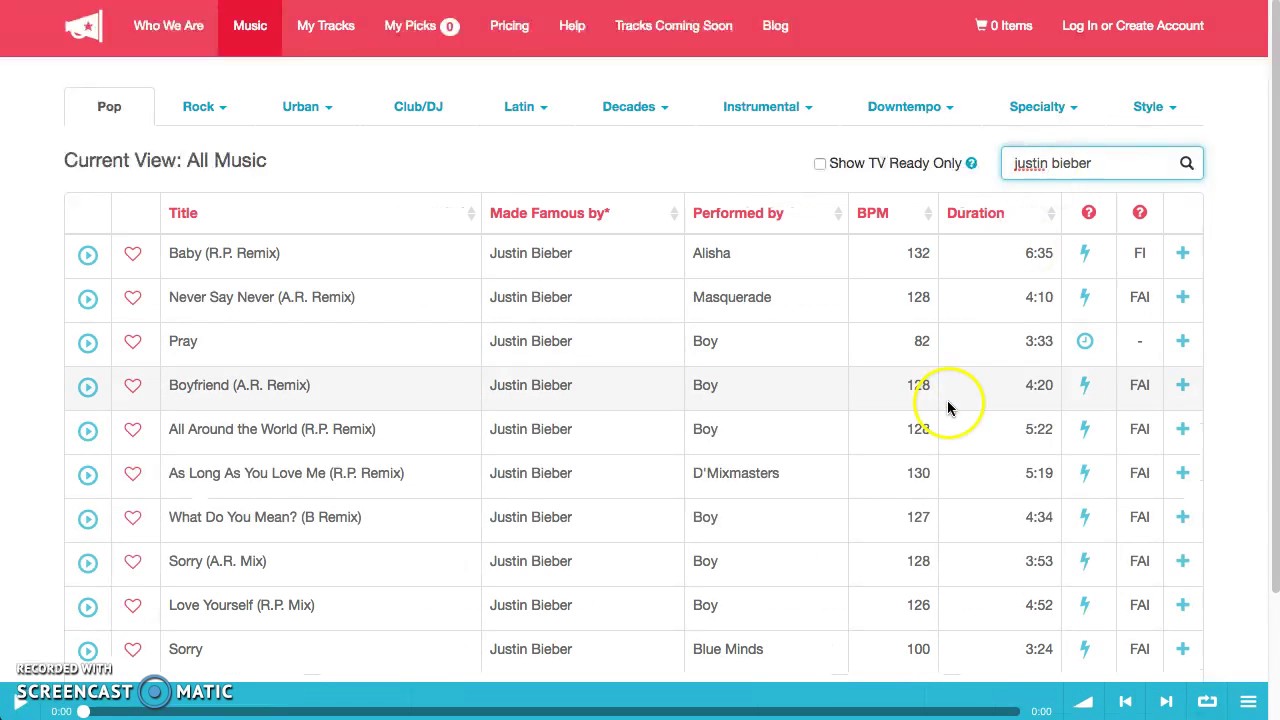Expand the Specialty dropdown

[x=1043, y=107]
